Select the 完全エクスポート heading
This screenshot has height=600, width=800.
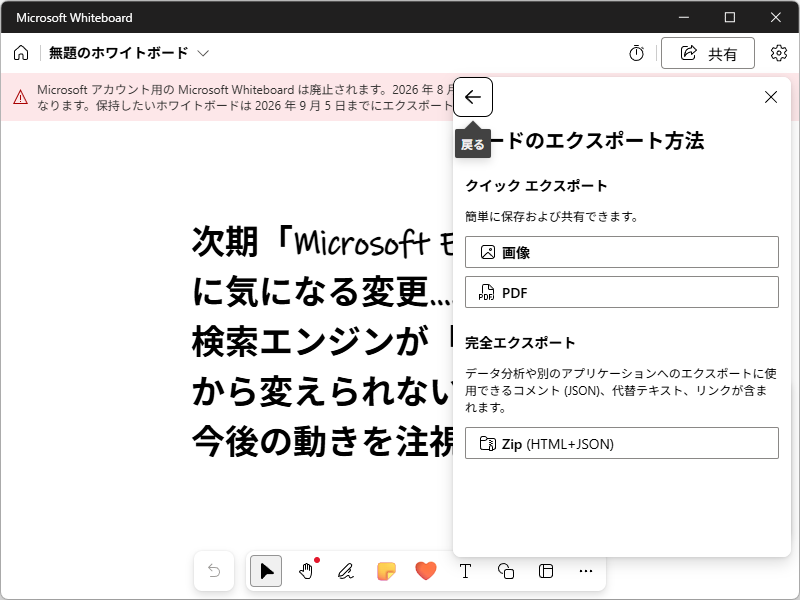(x=520, y=343)
